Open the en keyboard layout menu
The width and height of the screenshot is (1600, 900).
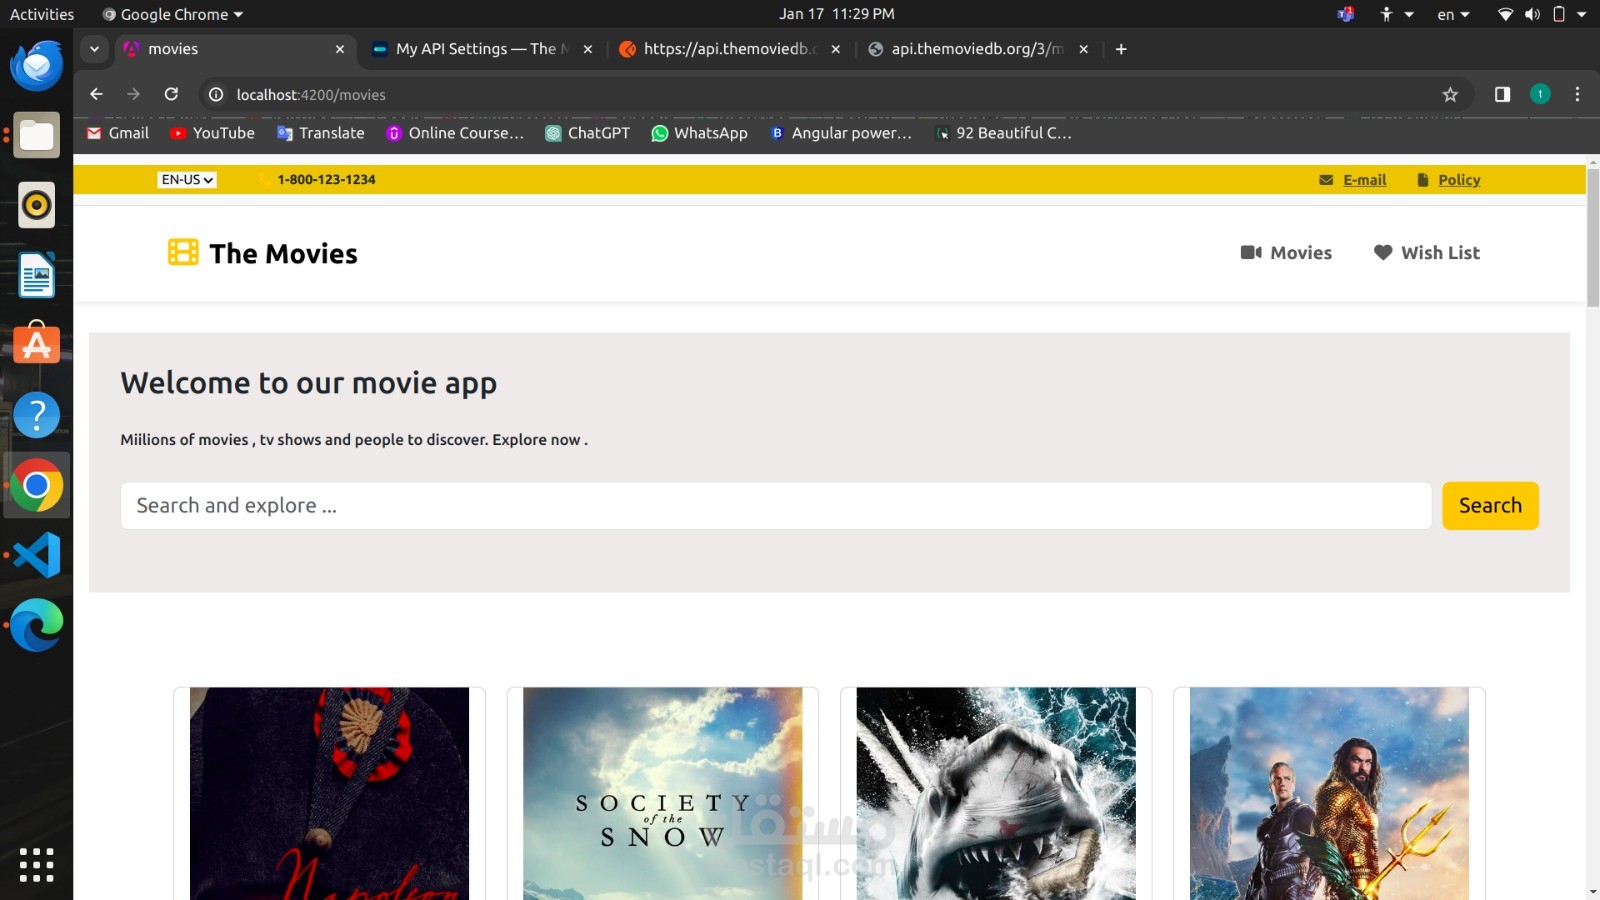(x=1453, y=14)
